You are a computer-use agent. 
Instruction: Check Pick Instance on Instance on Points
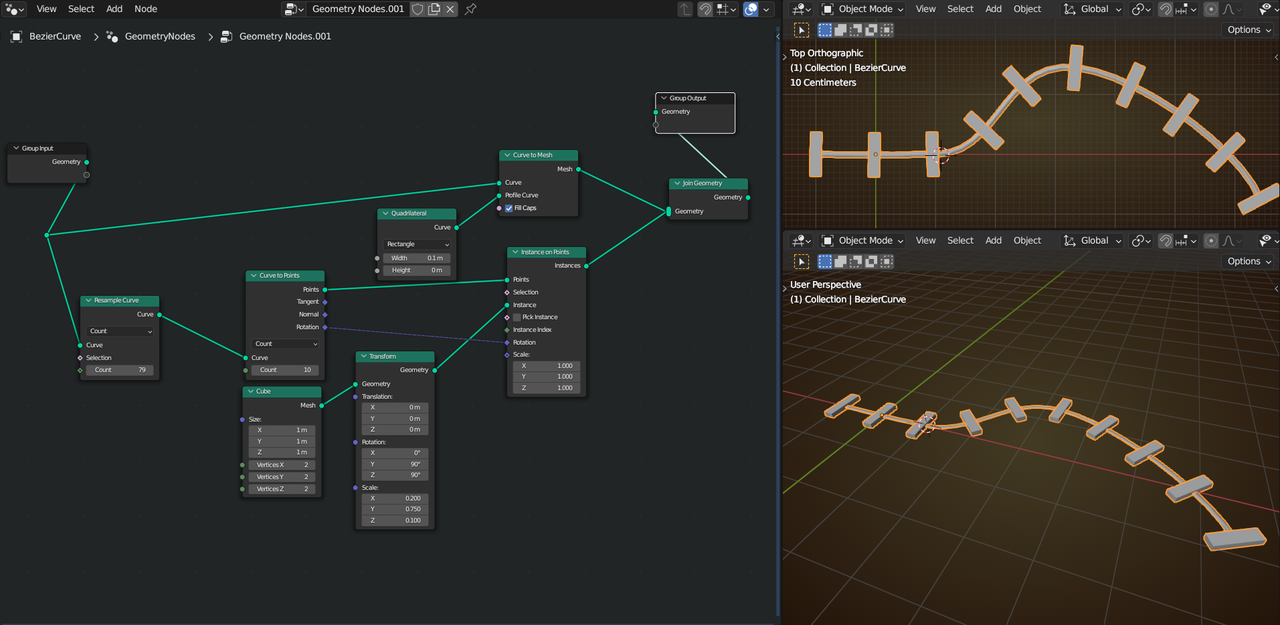[x=517, y=317]
